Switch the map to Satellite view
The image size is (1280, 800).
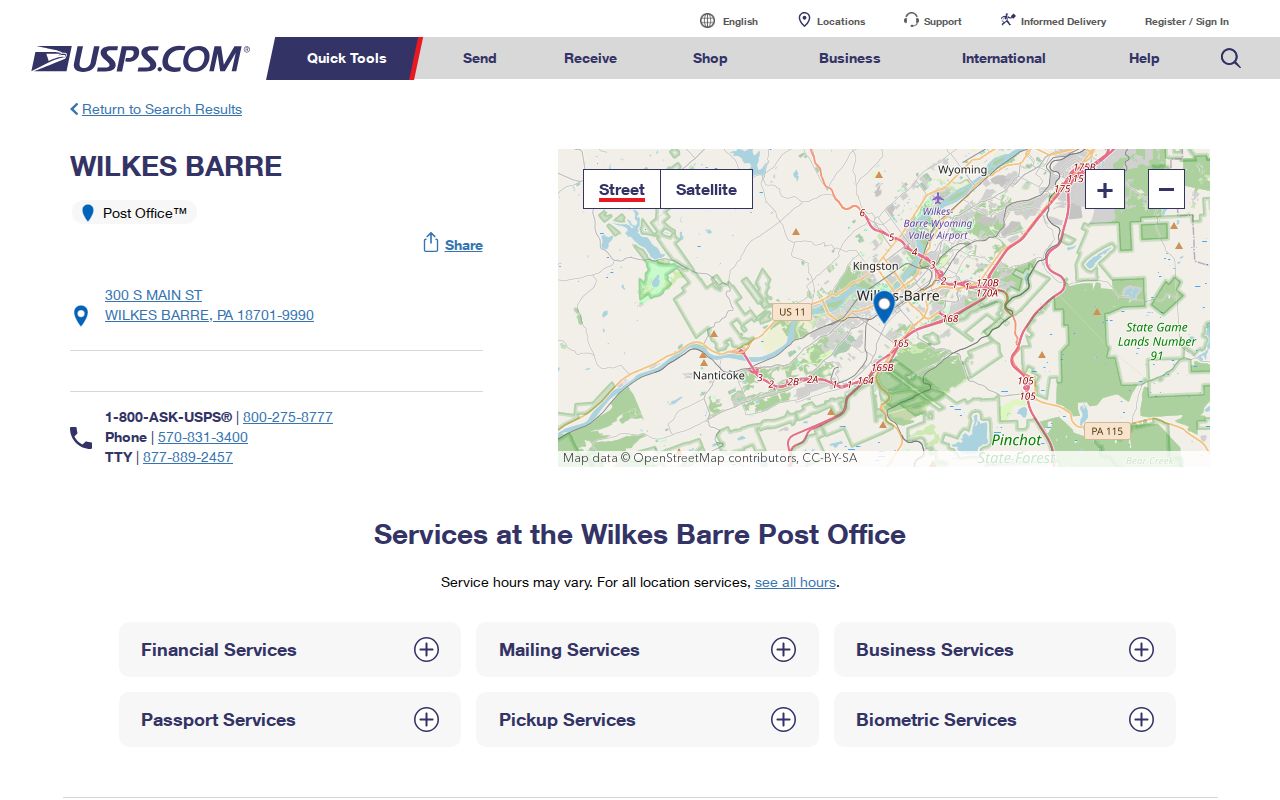(706, 190)
